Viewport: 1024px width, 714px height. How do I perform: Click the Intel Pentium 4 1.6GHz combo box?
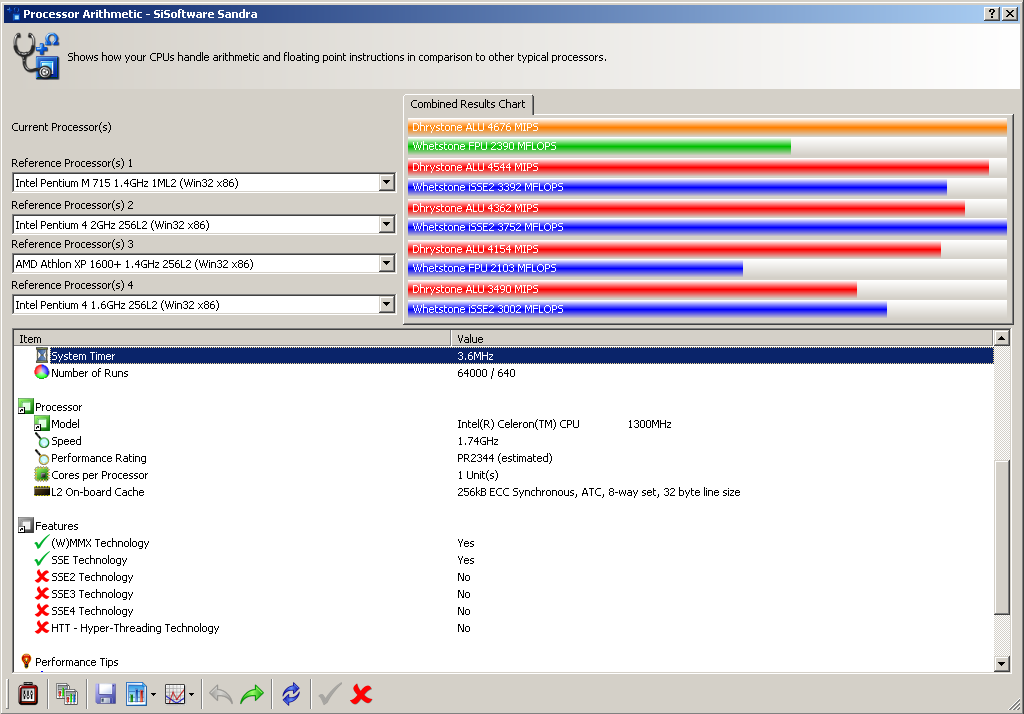[x=204, y=305]
